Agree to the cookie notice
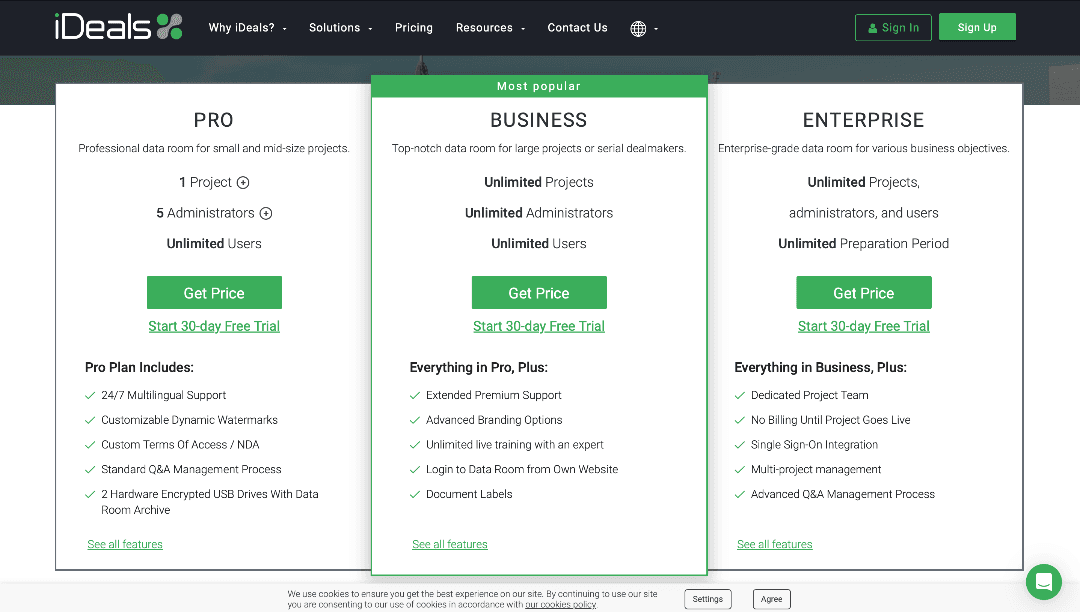 pos(771,599)
